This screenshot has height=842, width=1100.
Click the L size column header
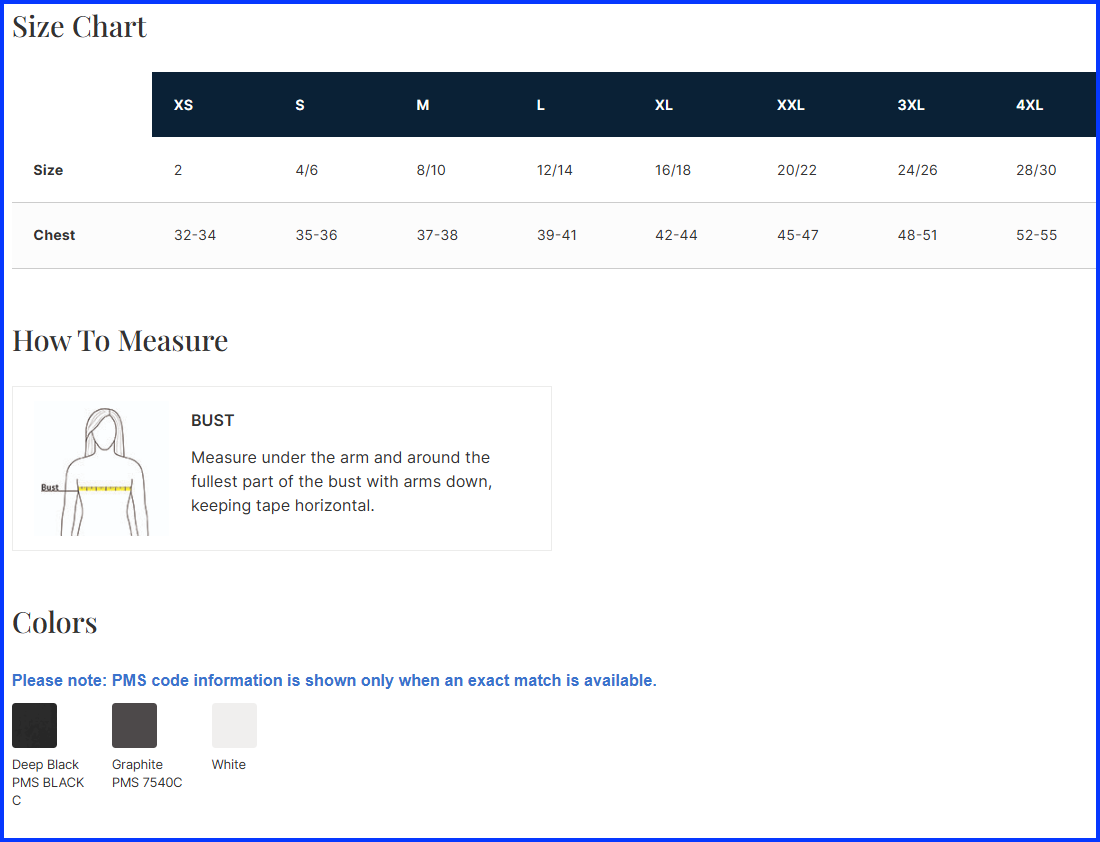[x=541, y=105]
